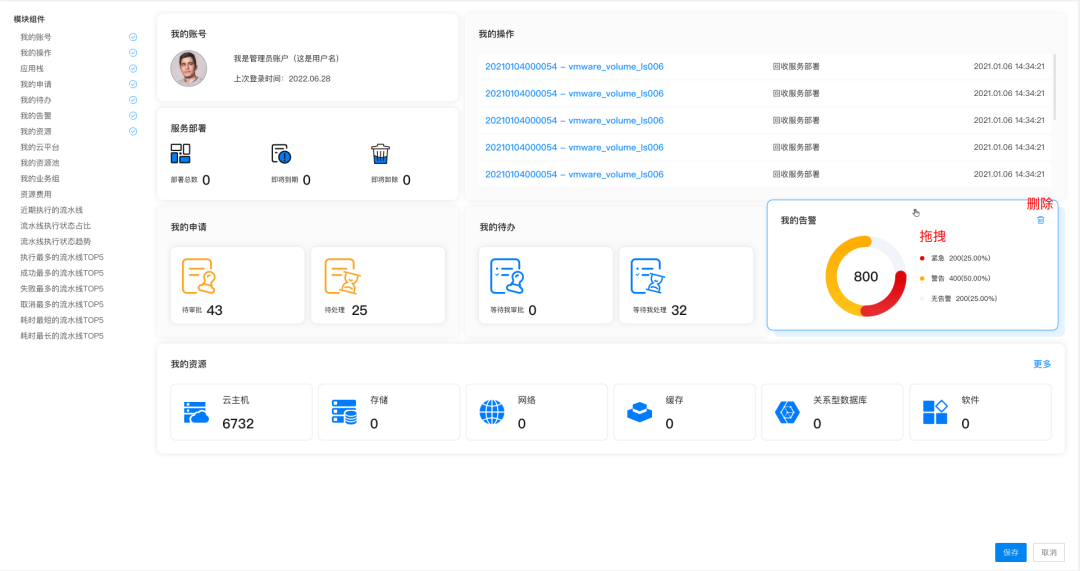The image size is (1080, 571).
Task: Select 资源费用 in module list
Action: pyautogui.click(x=36, y=194)
